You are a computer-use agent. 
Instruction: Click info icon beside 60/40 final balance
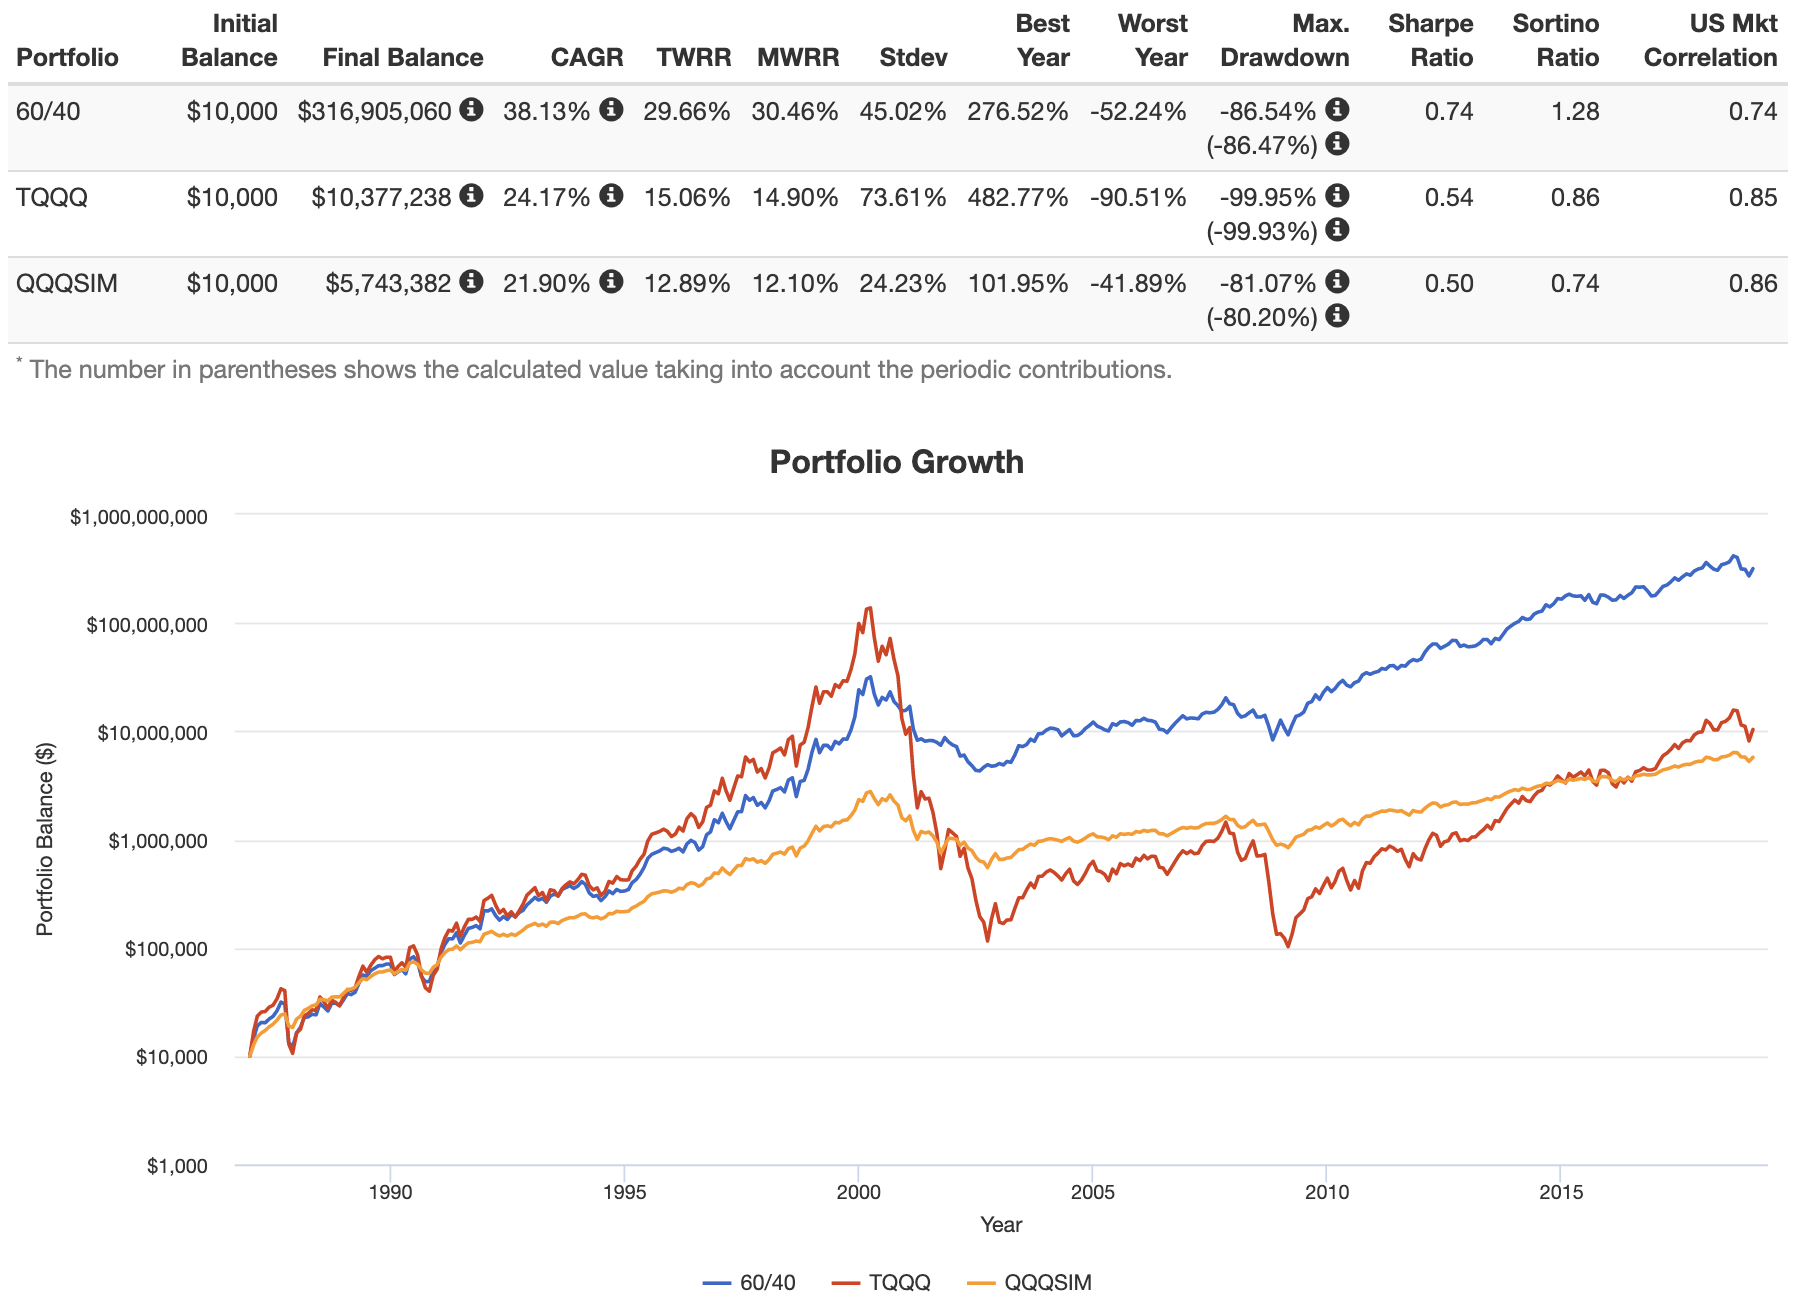pos(471,109)
